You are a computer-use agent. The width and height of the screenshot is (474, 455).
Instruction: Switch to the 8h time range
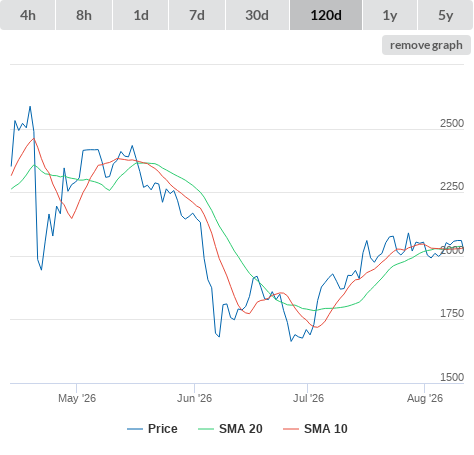pyautogui.click(x=84, y=15)
